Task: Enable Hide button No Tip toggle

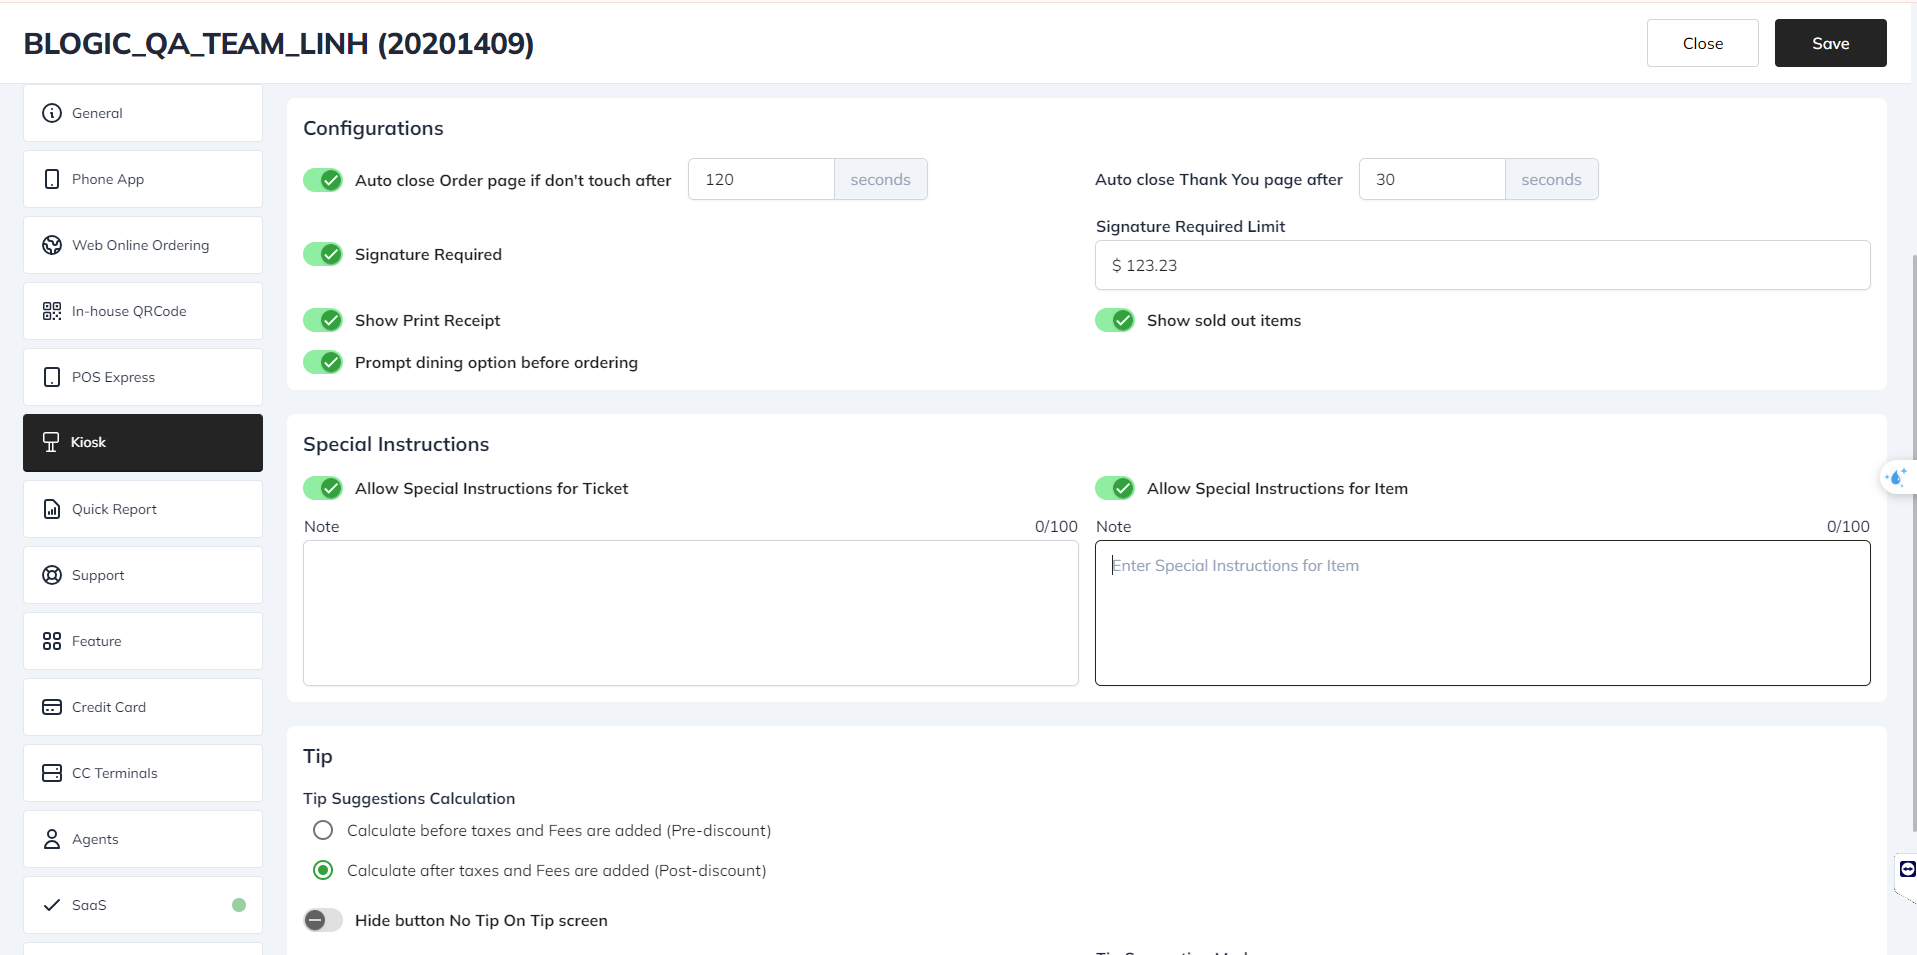Action: click(x=323, y=920)
